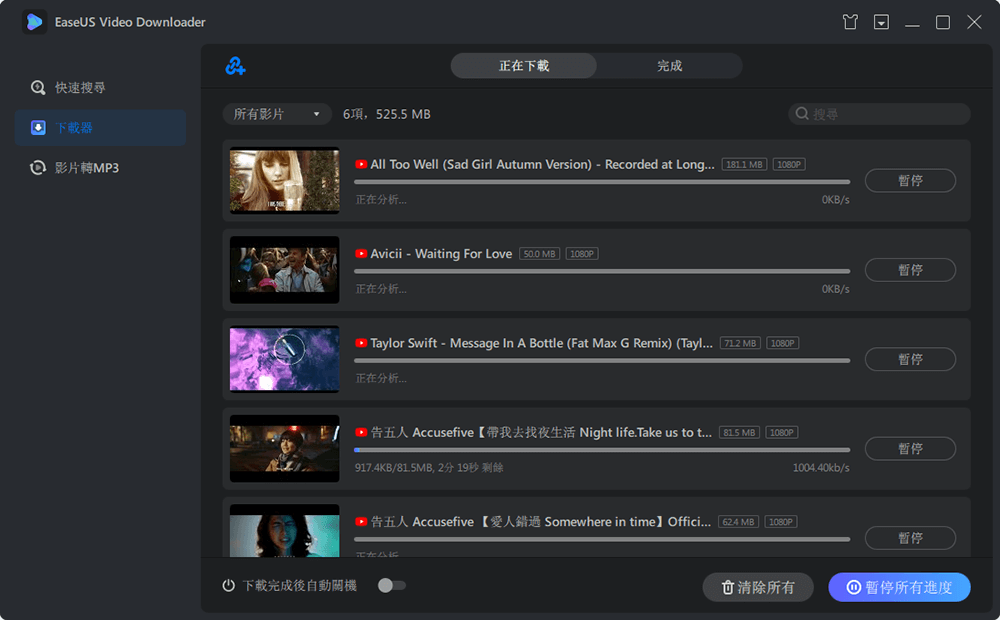Click the magnifier icon in search field

point(802,114)
